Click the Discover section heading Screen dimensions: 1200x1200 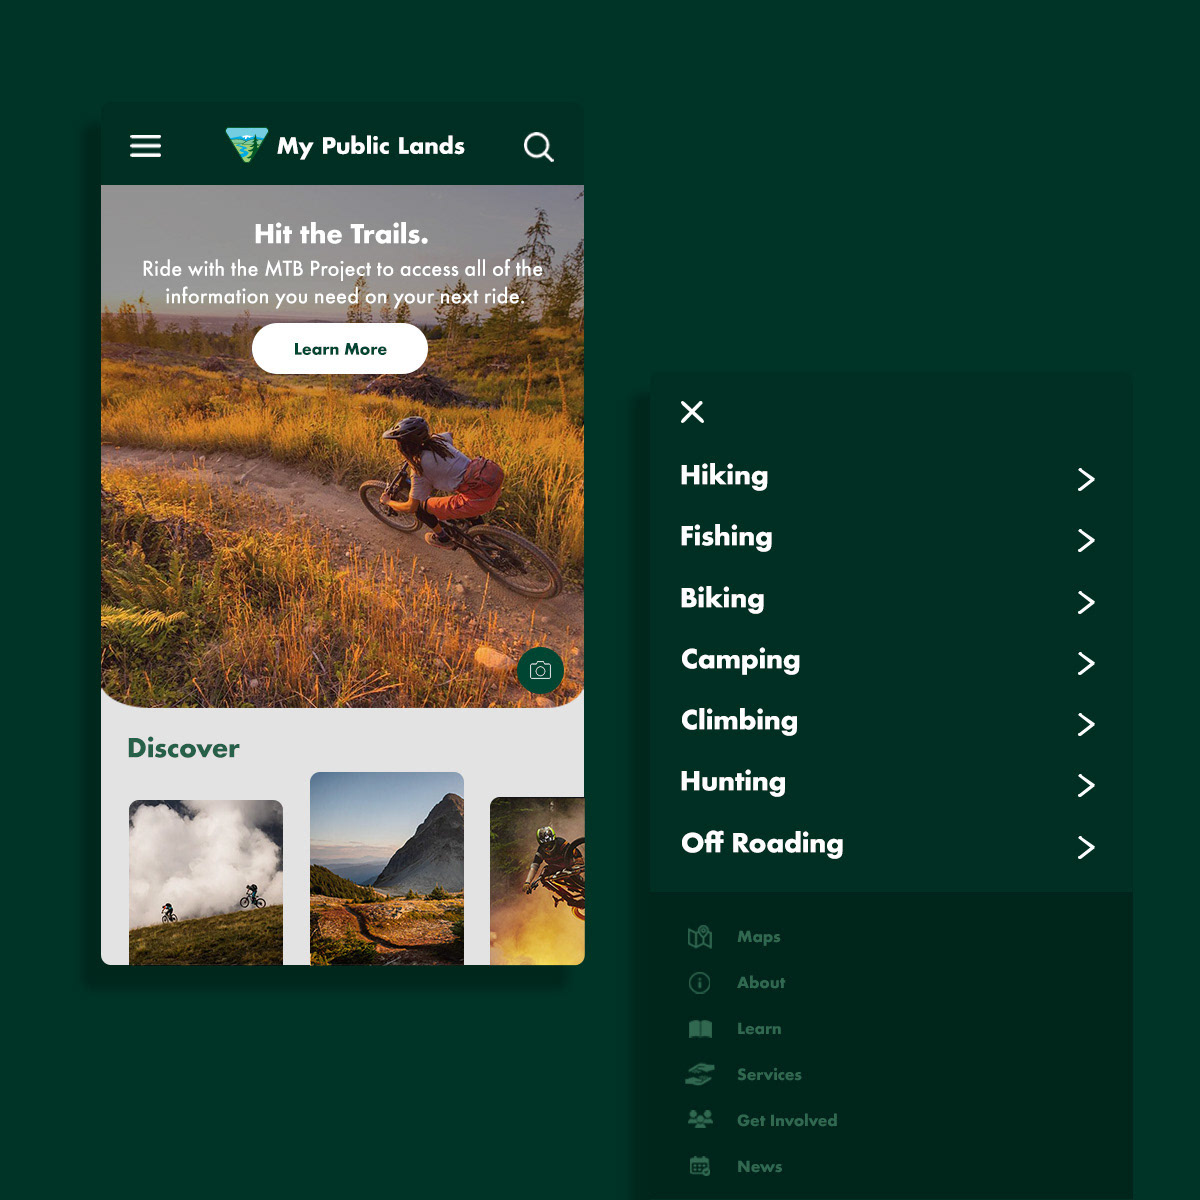[184, 748]
